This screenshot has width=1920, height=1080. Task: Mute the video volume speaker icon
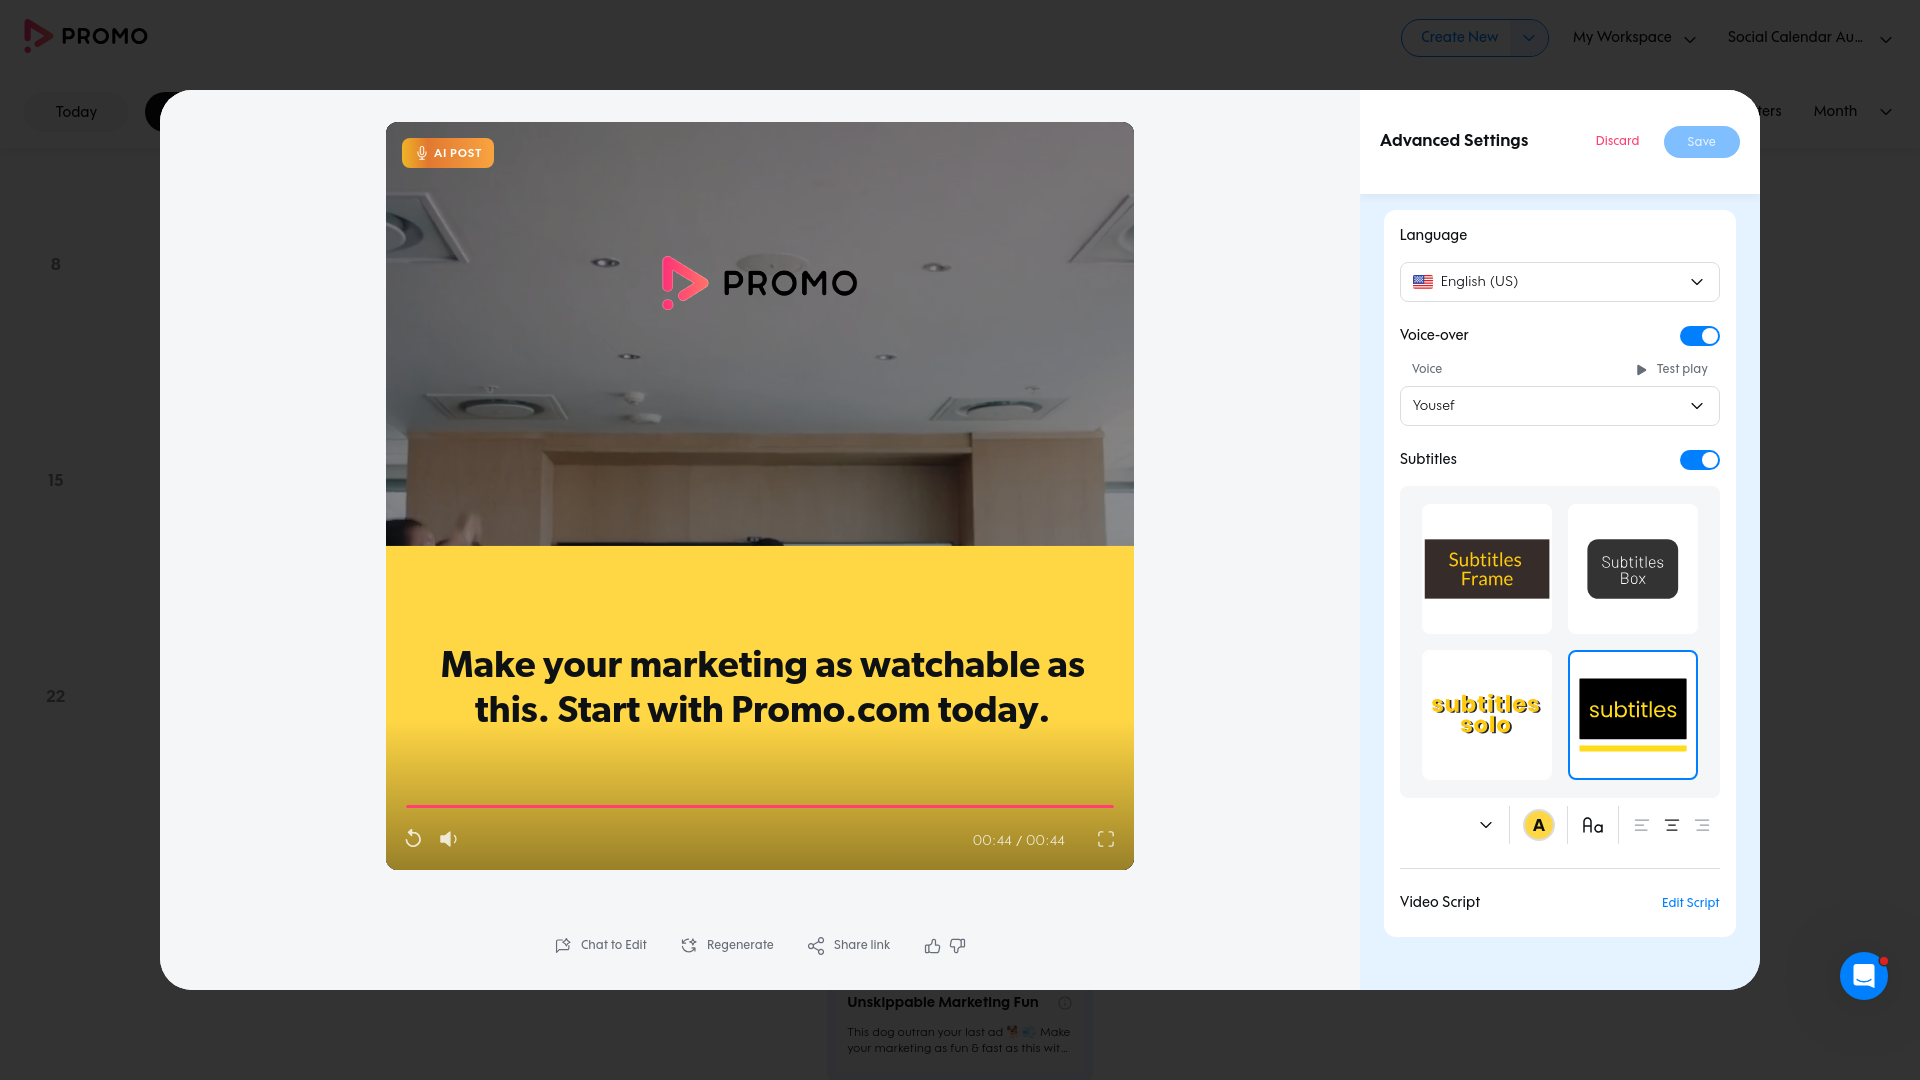click(x=449, y=839)
